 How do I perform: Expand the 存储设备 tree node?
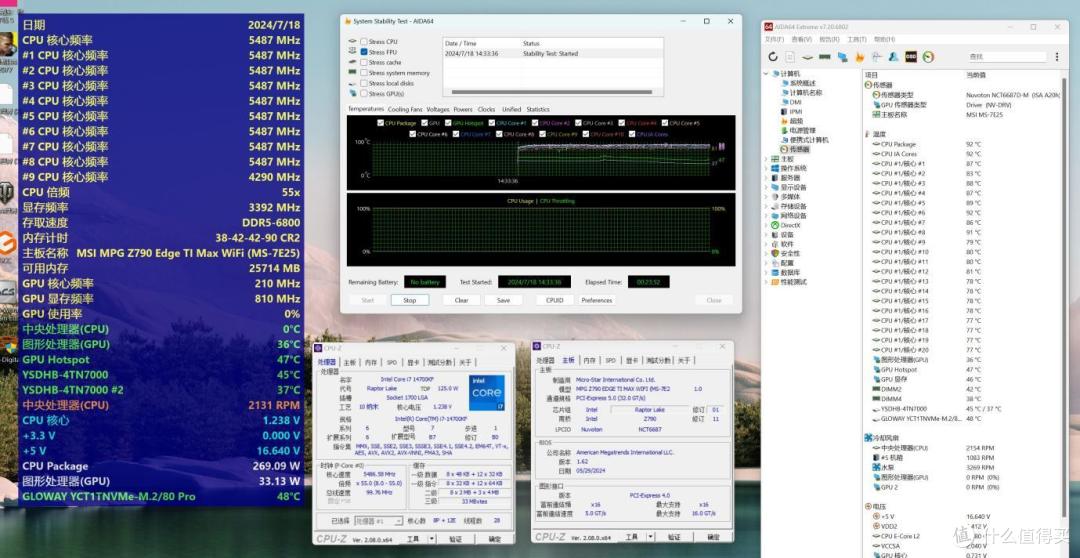pos(766,206)
